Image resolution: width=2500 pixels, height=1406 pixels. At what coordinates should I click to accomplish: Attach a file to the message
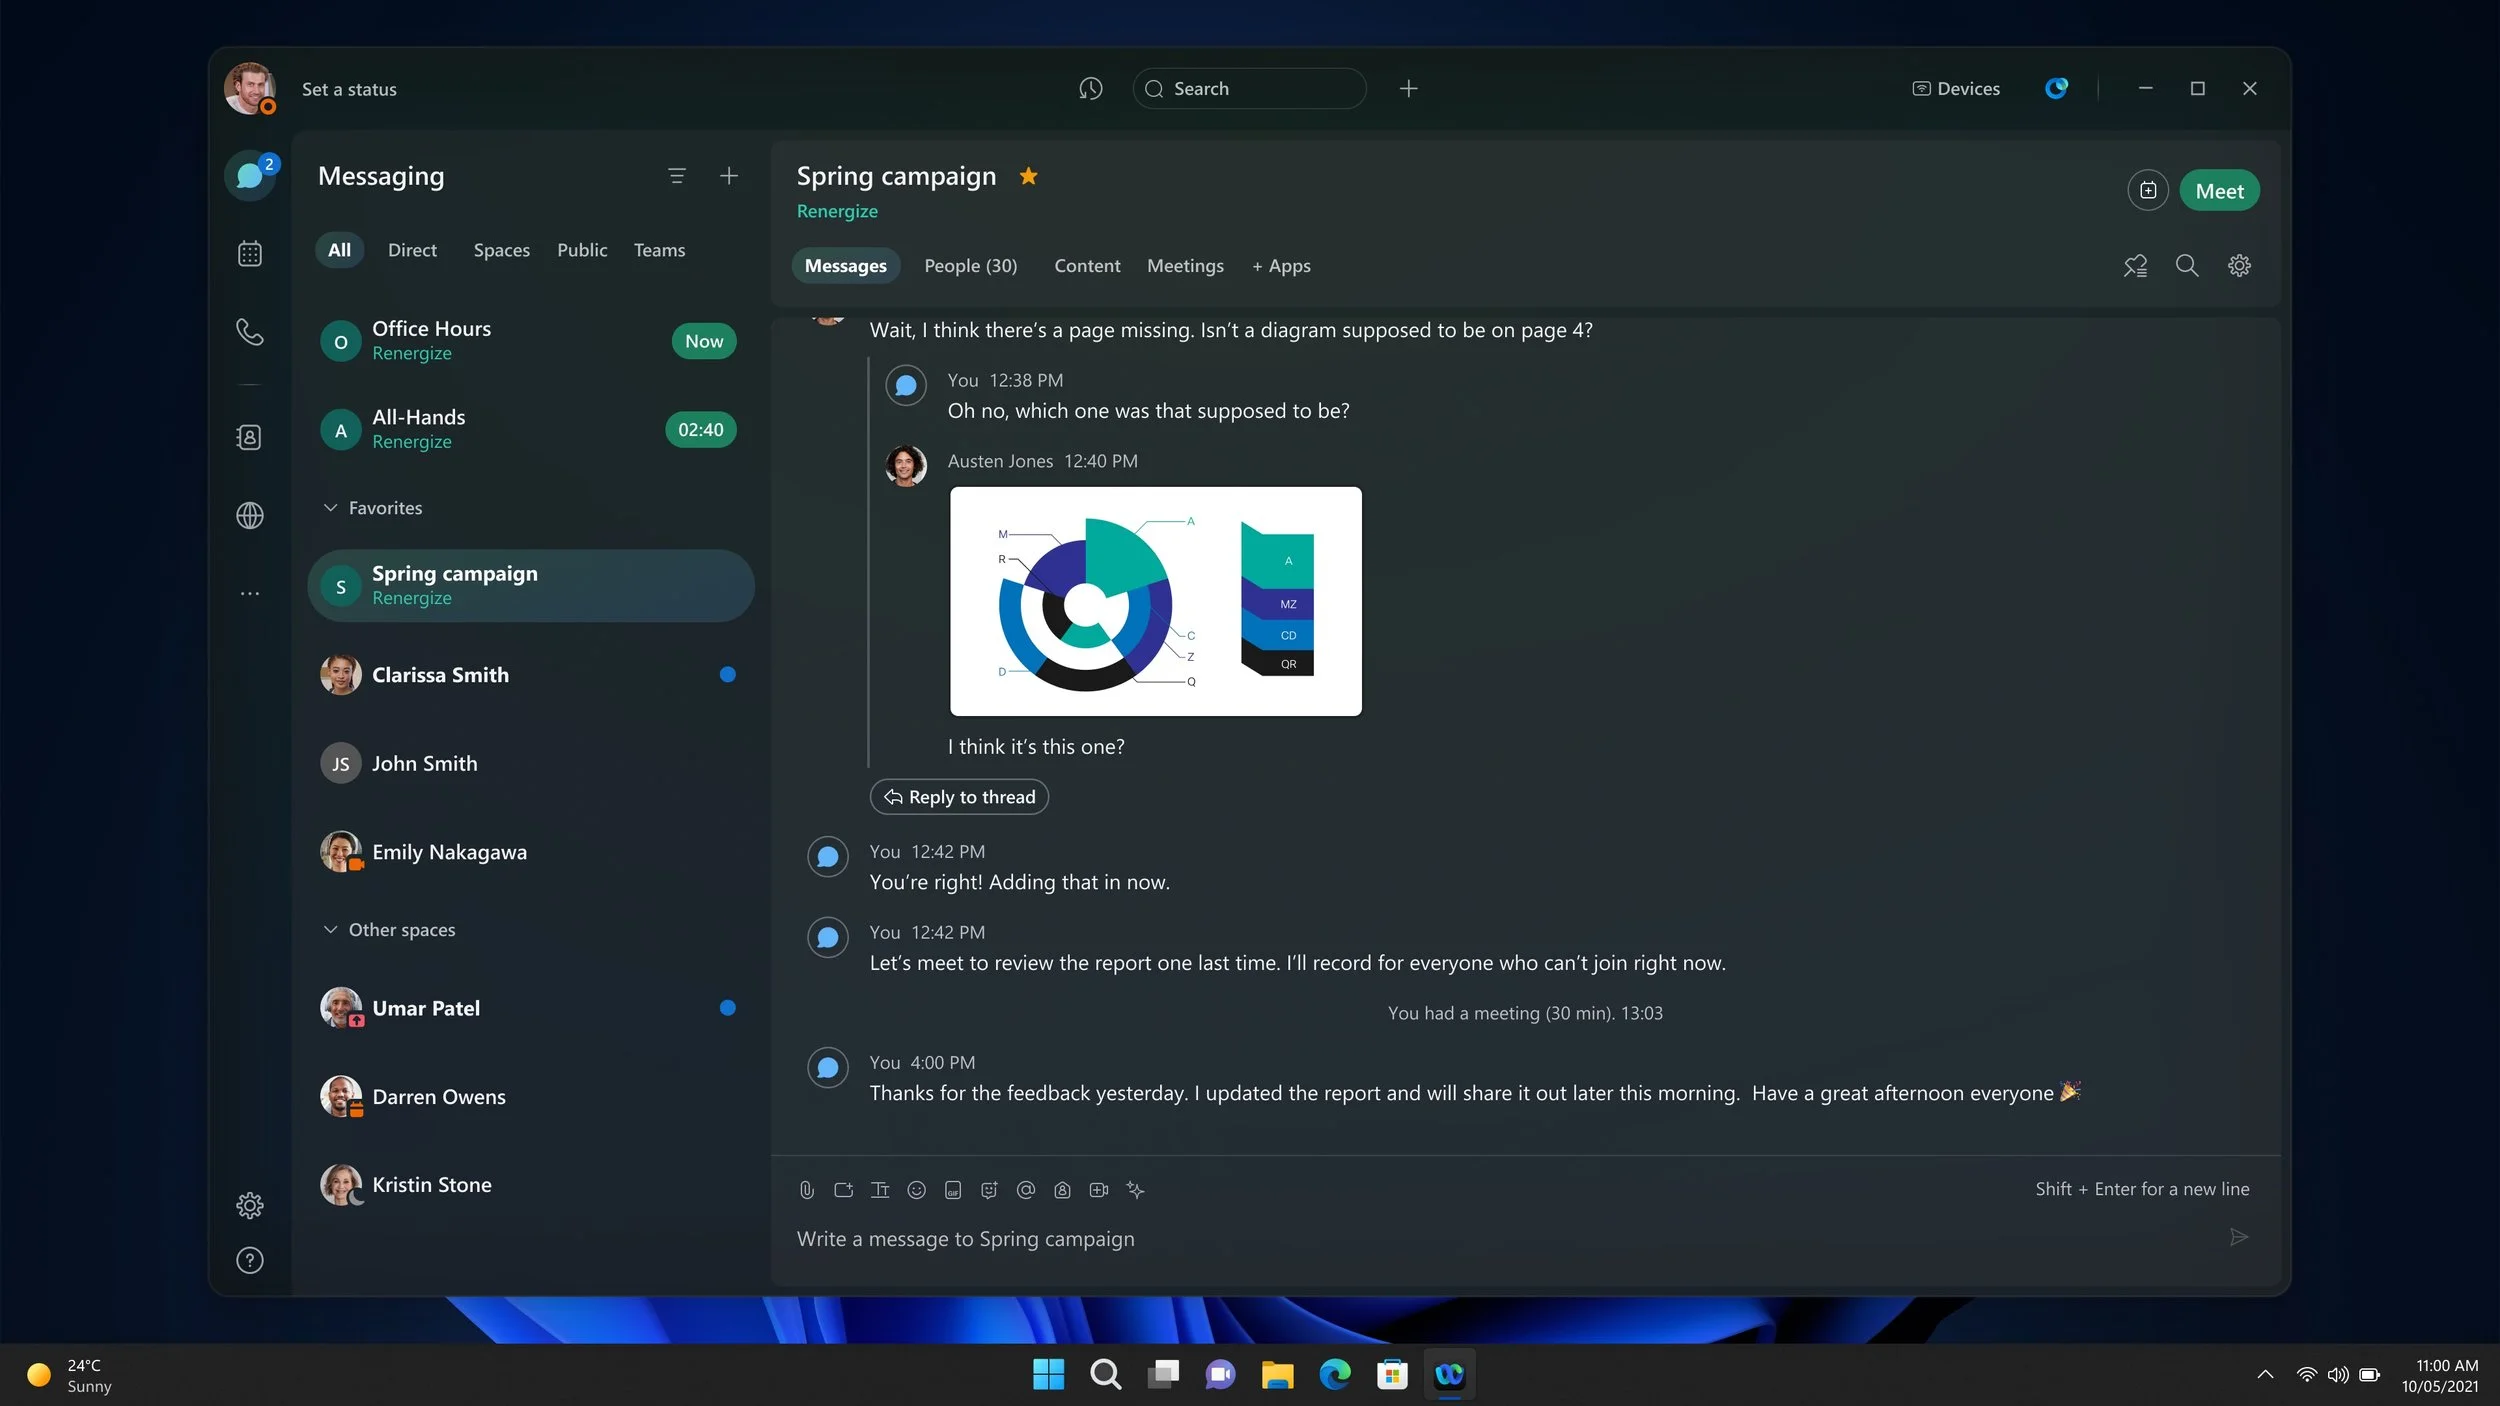click(806, 1190)
